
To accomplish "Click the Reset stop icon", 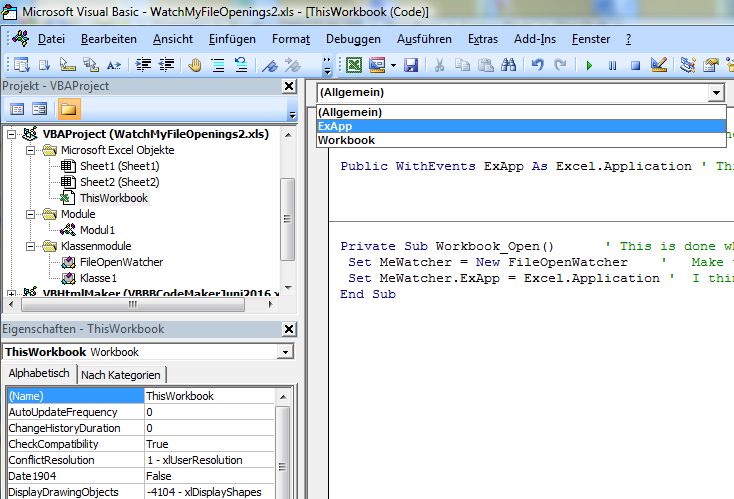I will [x=635, y=65].
